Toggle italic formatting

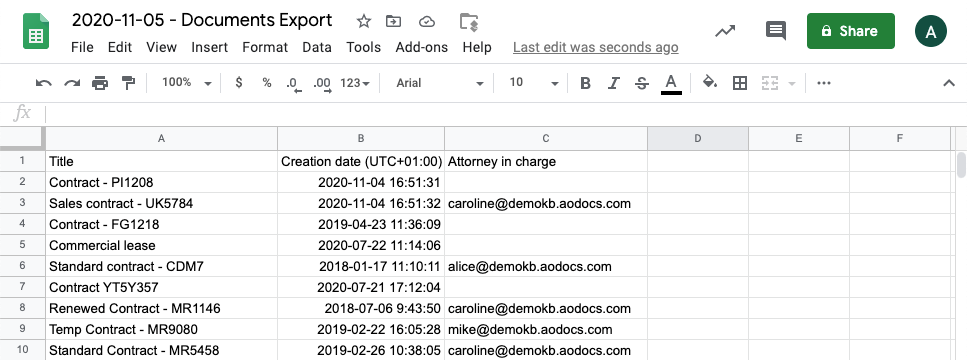click(613, 83)
